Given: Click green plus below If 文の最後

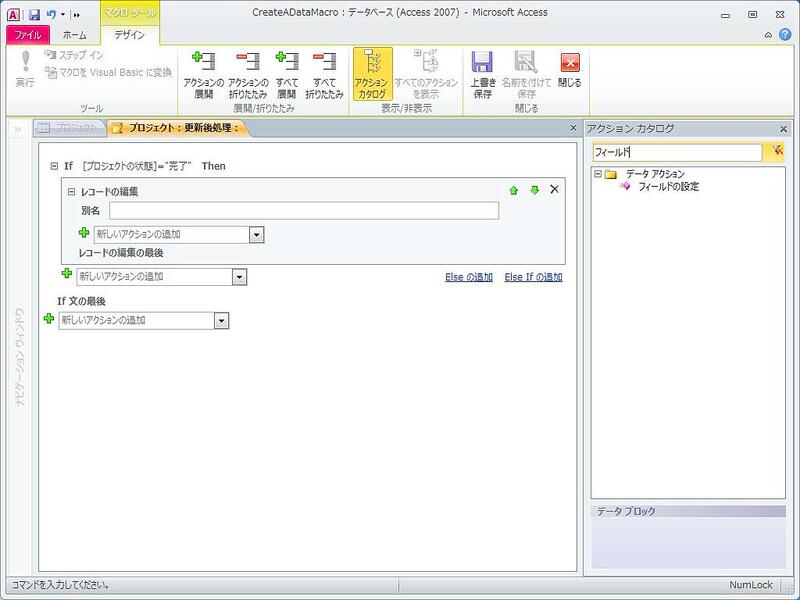Looking at the screenshot, I should pos(49,319).
